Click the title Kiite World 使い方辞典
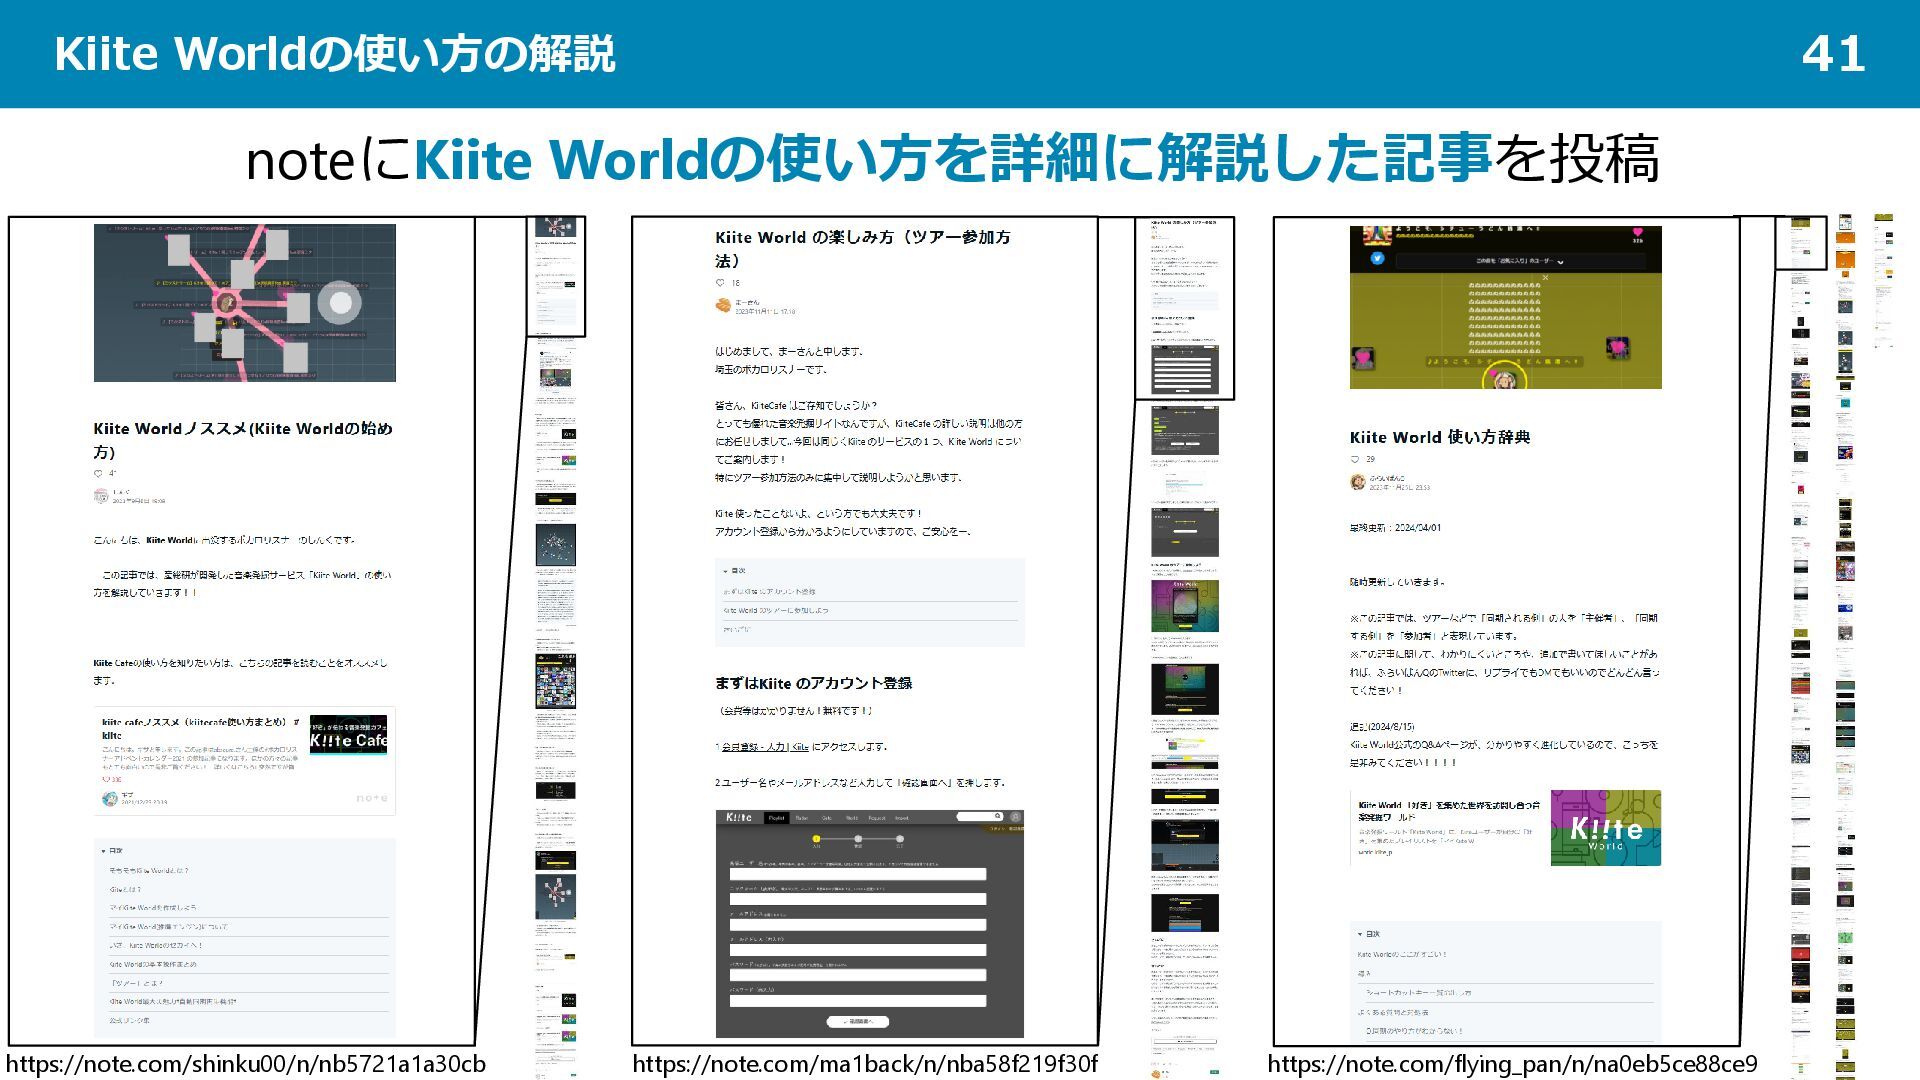The width and height of the screenshot is (1920, 1080). click(1440, 437)
